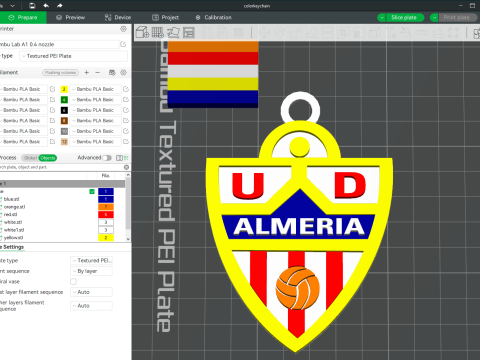Click the yellow filament 2 color swatch
480x360 pixels.
(x=64, y=89)
